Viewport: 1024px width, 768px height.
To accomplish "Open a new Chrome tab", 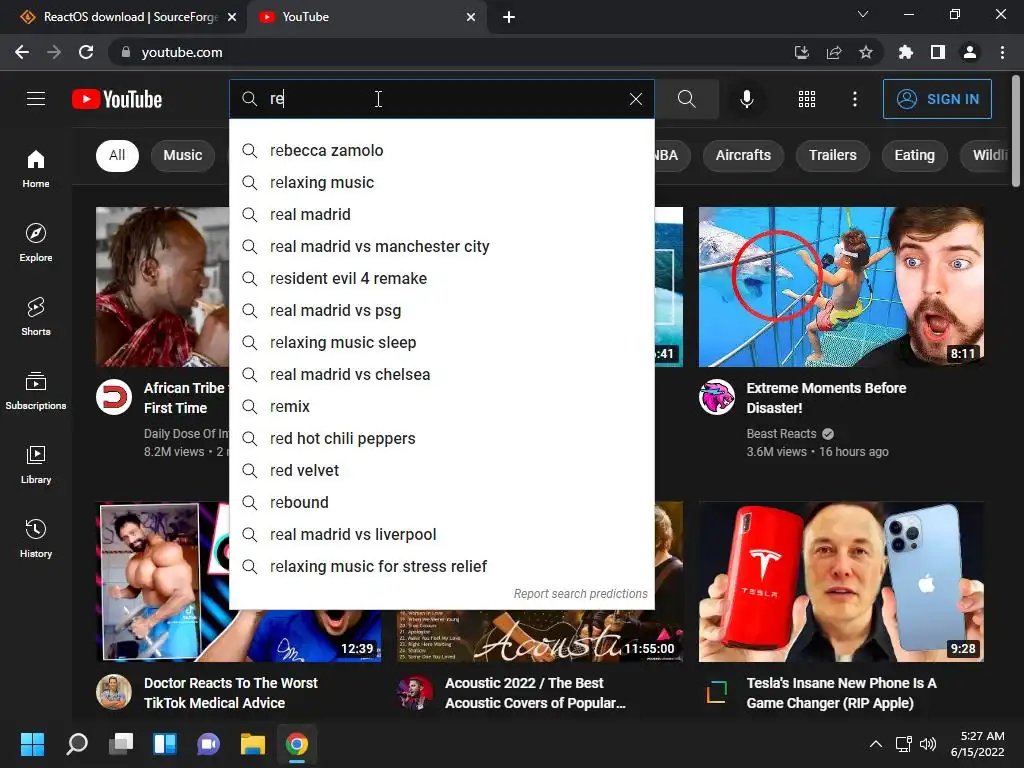I will (509, 17).
